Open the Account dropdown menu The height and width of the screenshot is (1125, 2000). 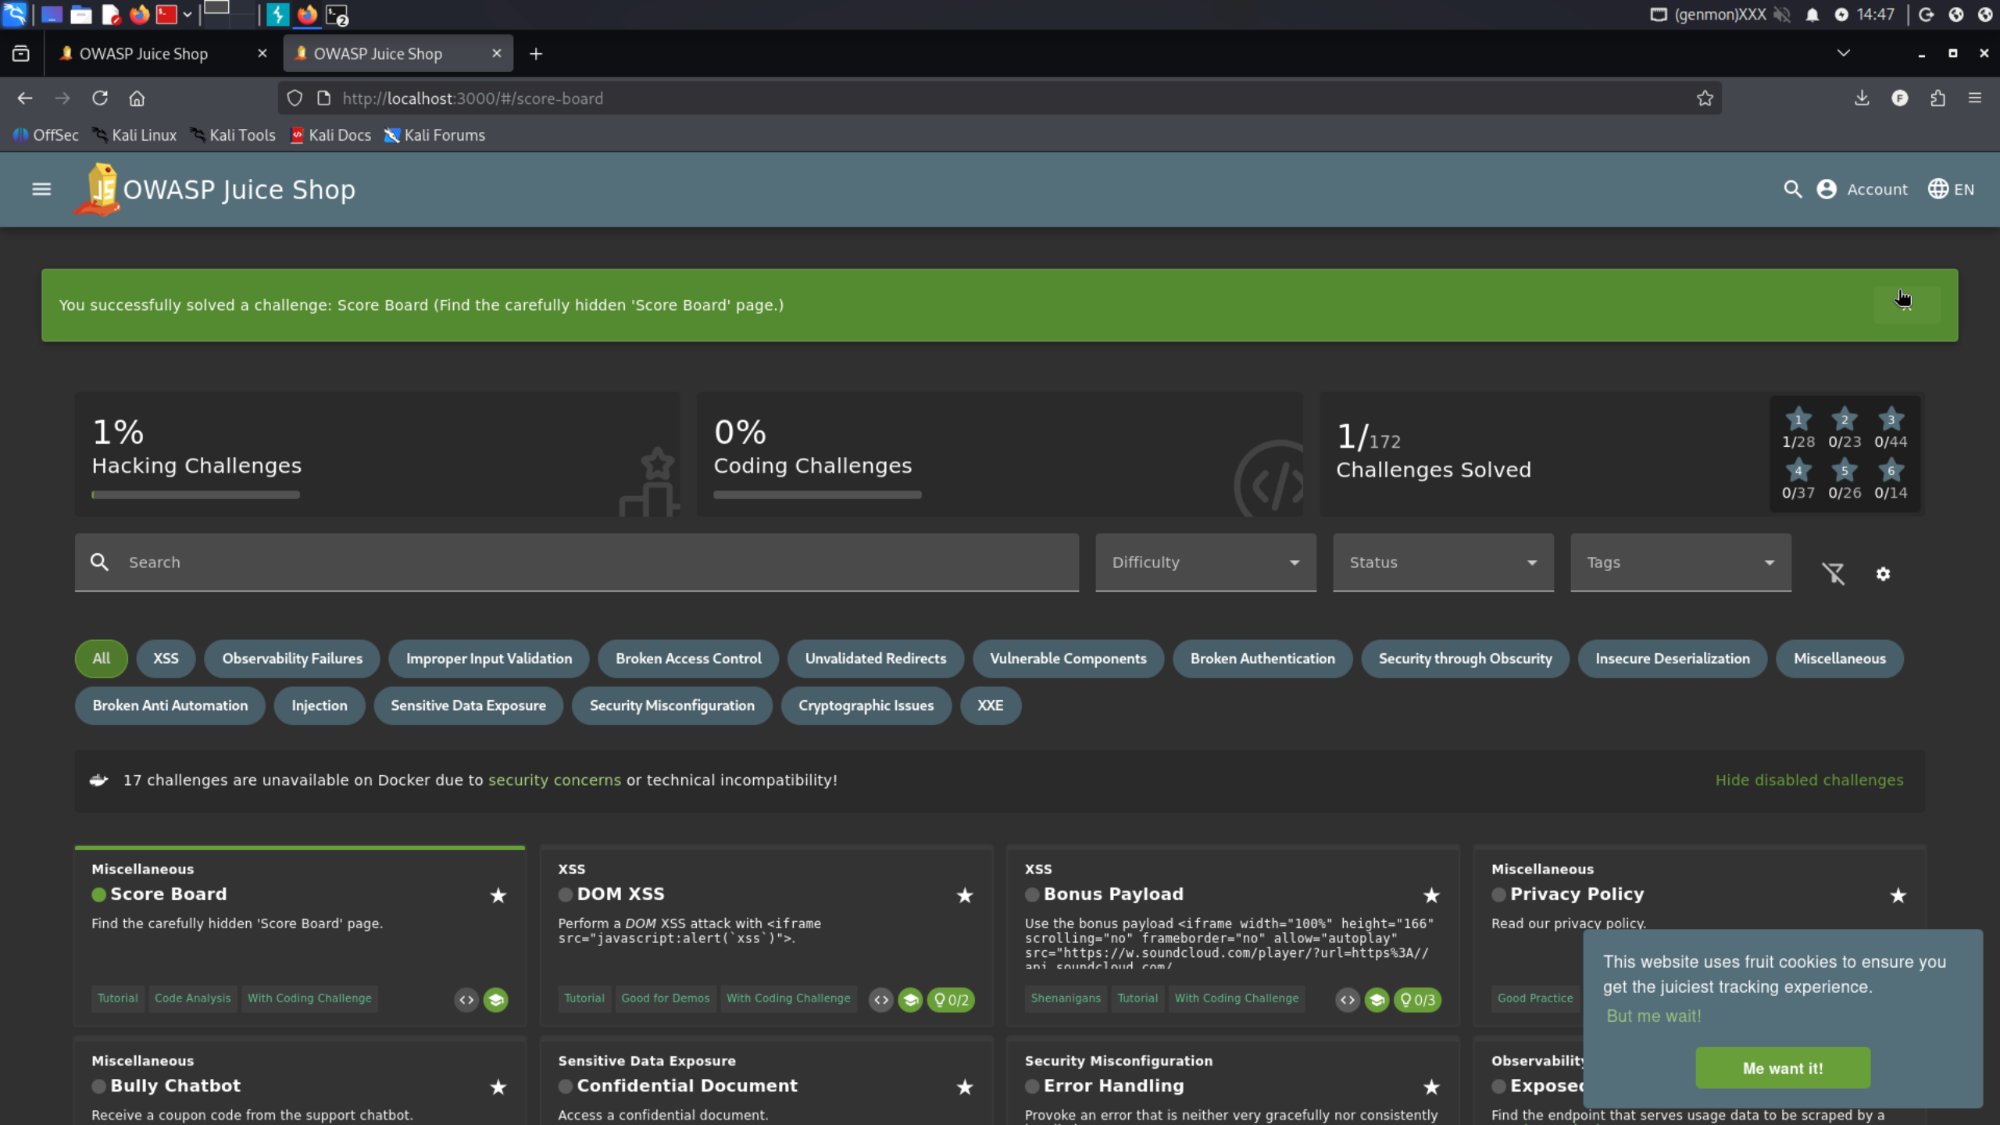[x=1862, y=189]
